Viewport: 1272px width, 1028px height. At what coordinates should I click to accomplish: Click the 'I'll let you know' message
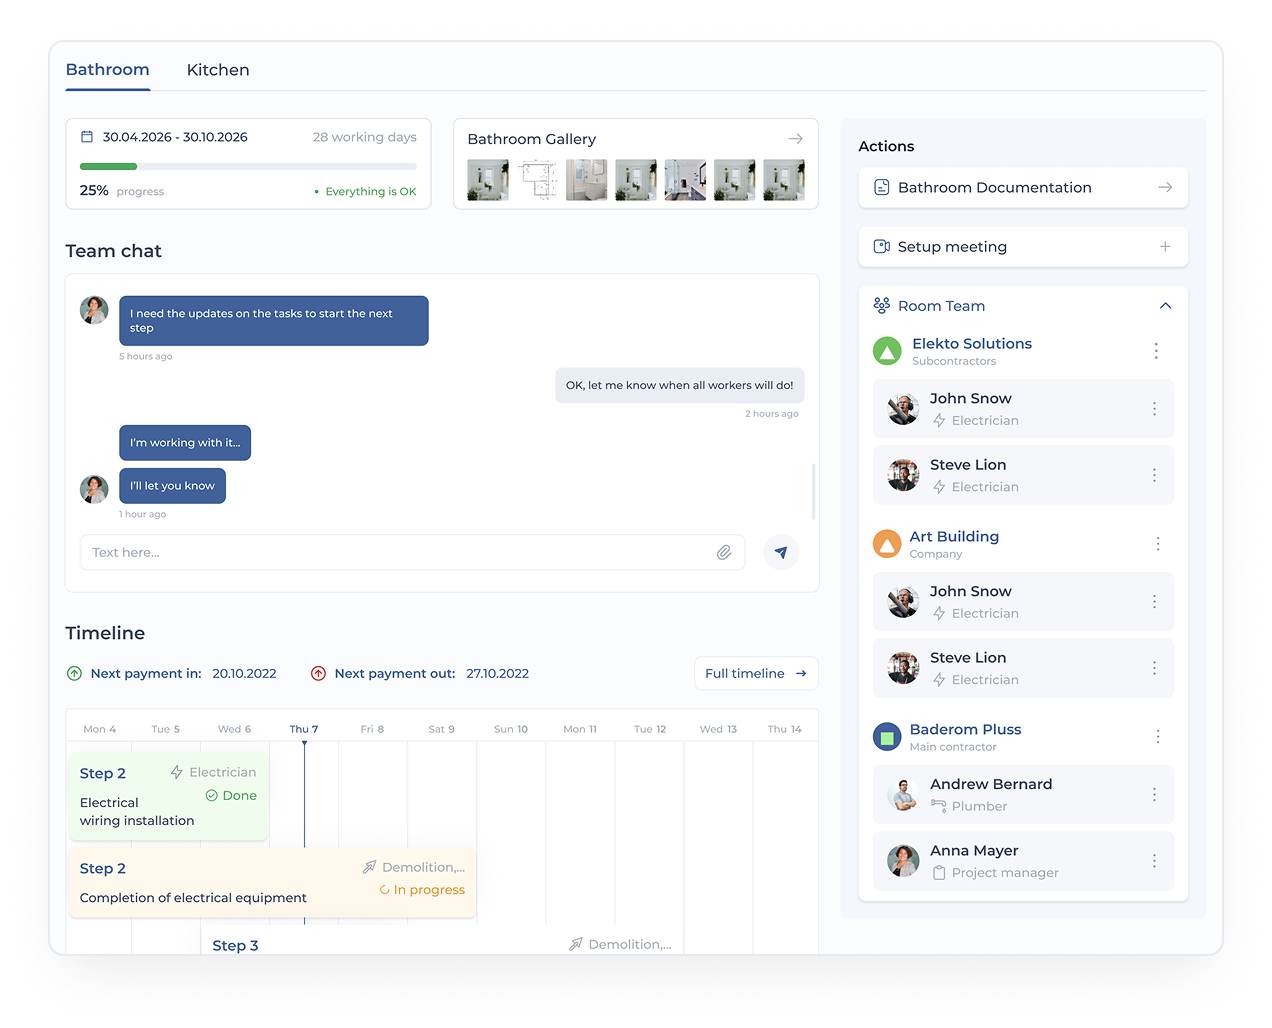point(172,486)
